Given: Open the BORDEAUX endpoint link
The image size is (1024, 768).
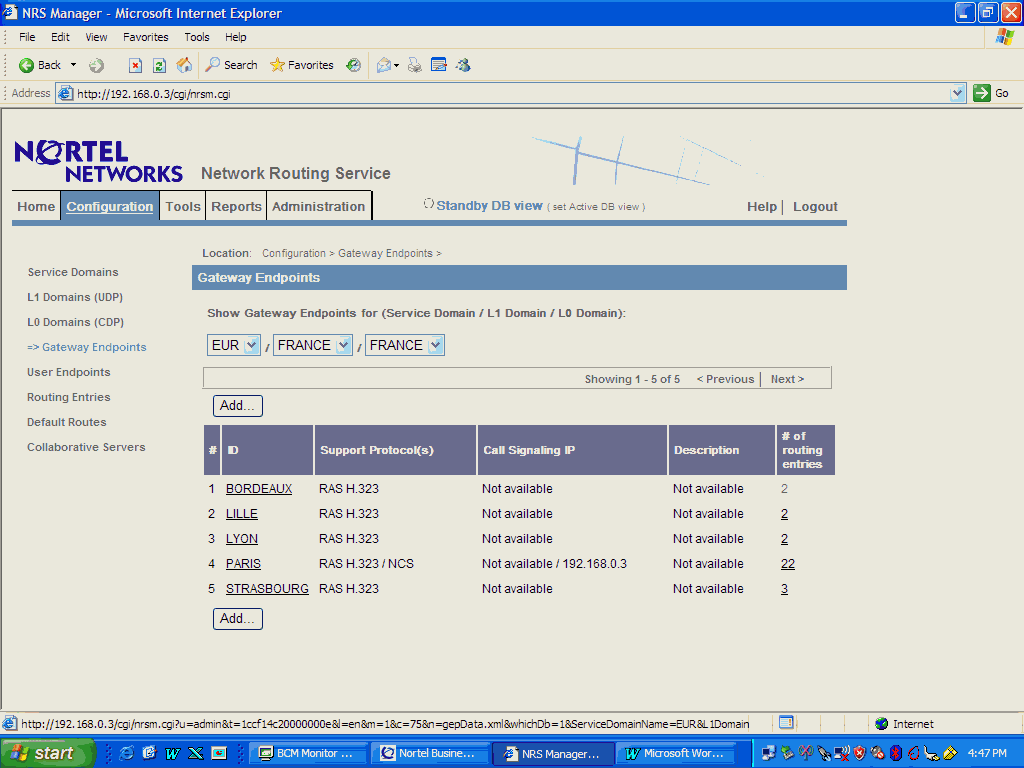Looking at the screenshot, I should (x=259, y=489).
